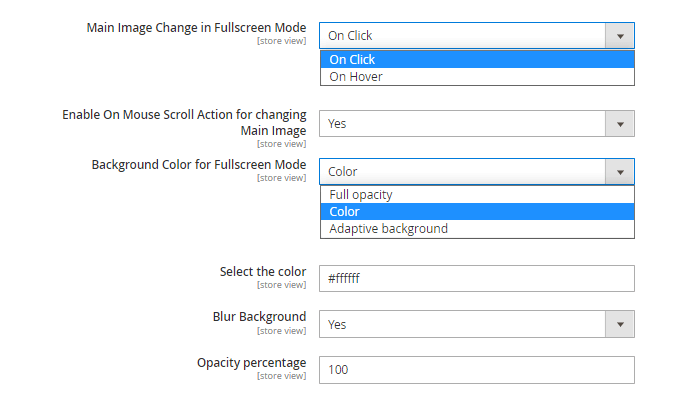
Task: Click the Select the color label
Action: click(x=263, y=271)
